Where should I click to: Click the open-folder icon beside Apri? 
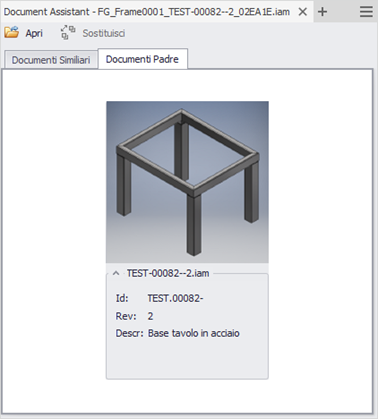tap(12, 33)
